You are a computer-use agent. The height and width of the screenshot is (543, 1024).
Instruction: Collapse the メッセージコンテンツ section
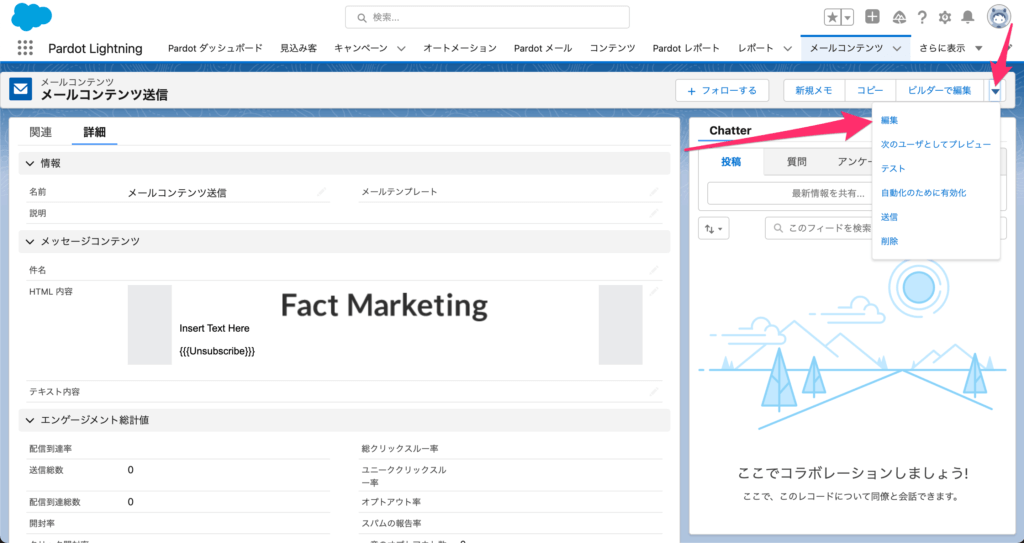point(29,242)
